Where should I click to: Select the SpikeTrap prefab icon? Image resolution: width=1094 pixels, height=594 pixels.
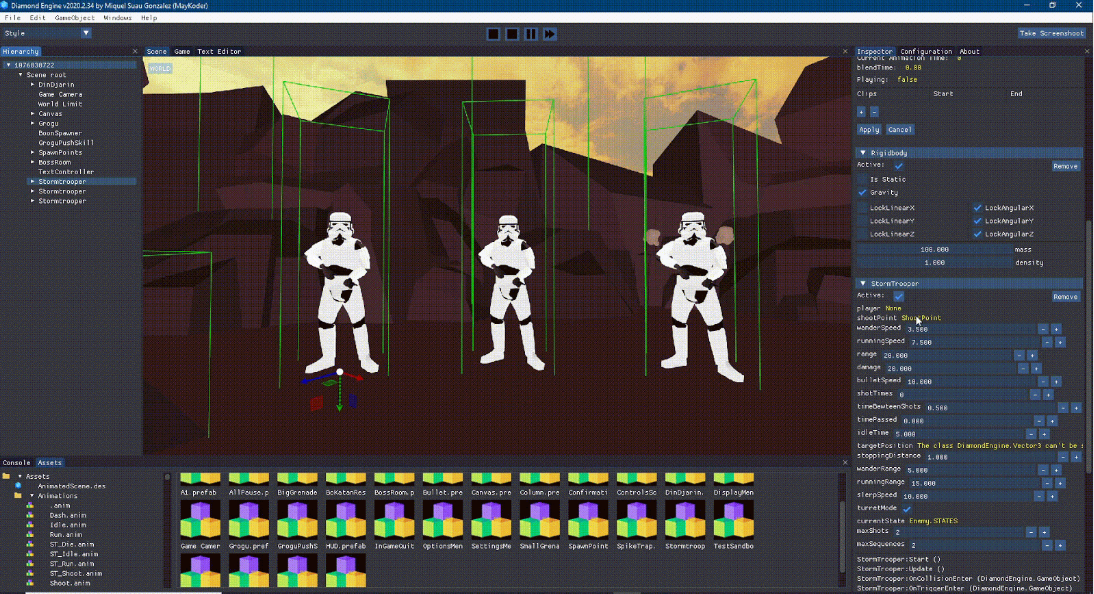click(x=637, y=520)
